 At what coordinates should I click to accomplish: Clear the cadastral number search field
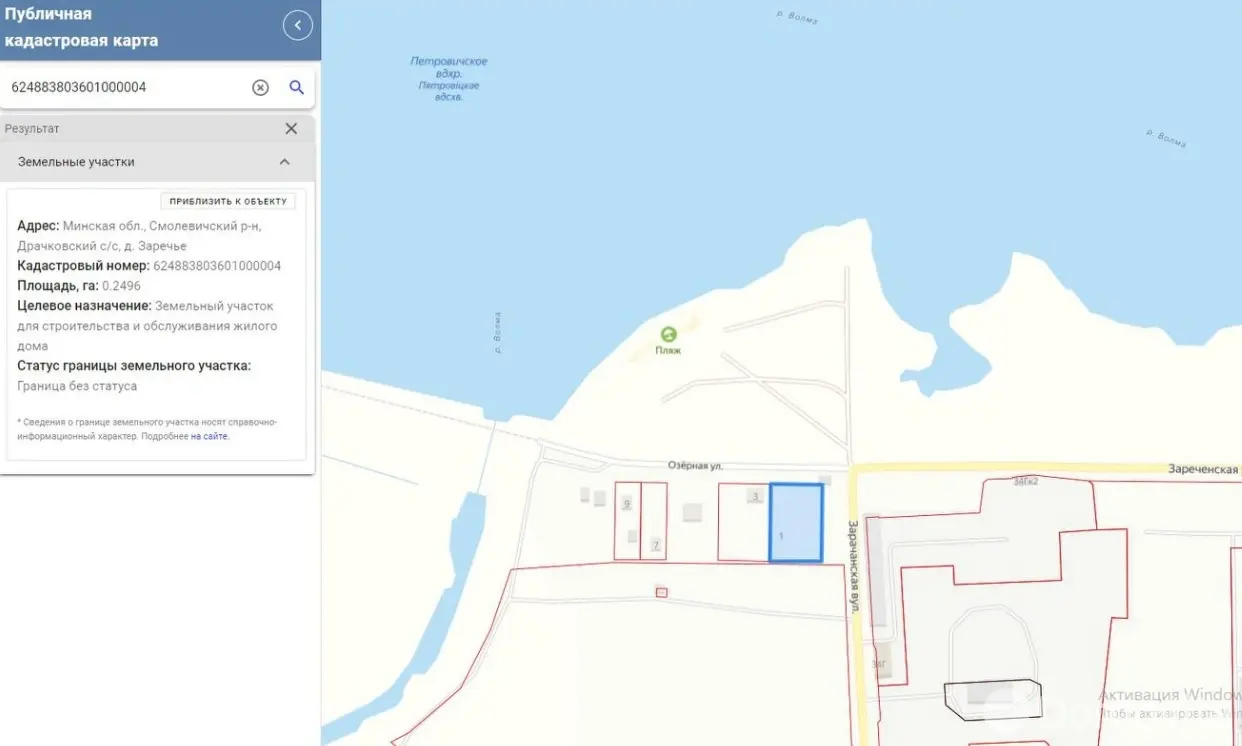260,87
